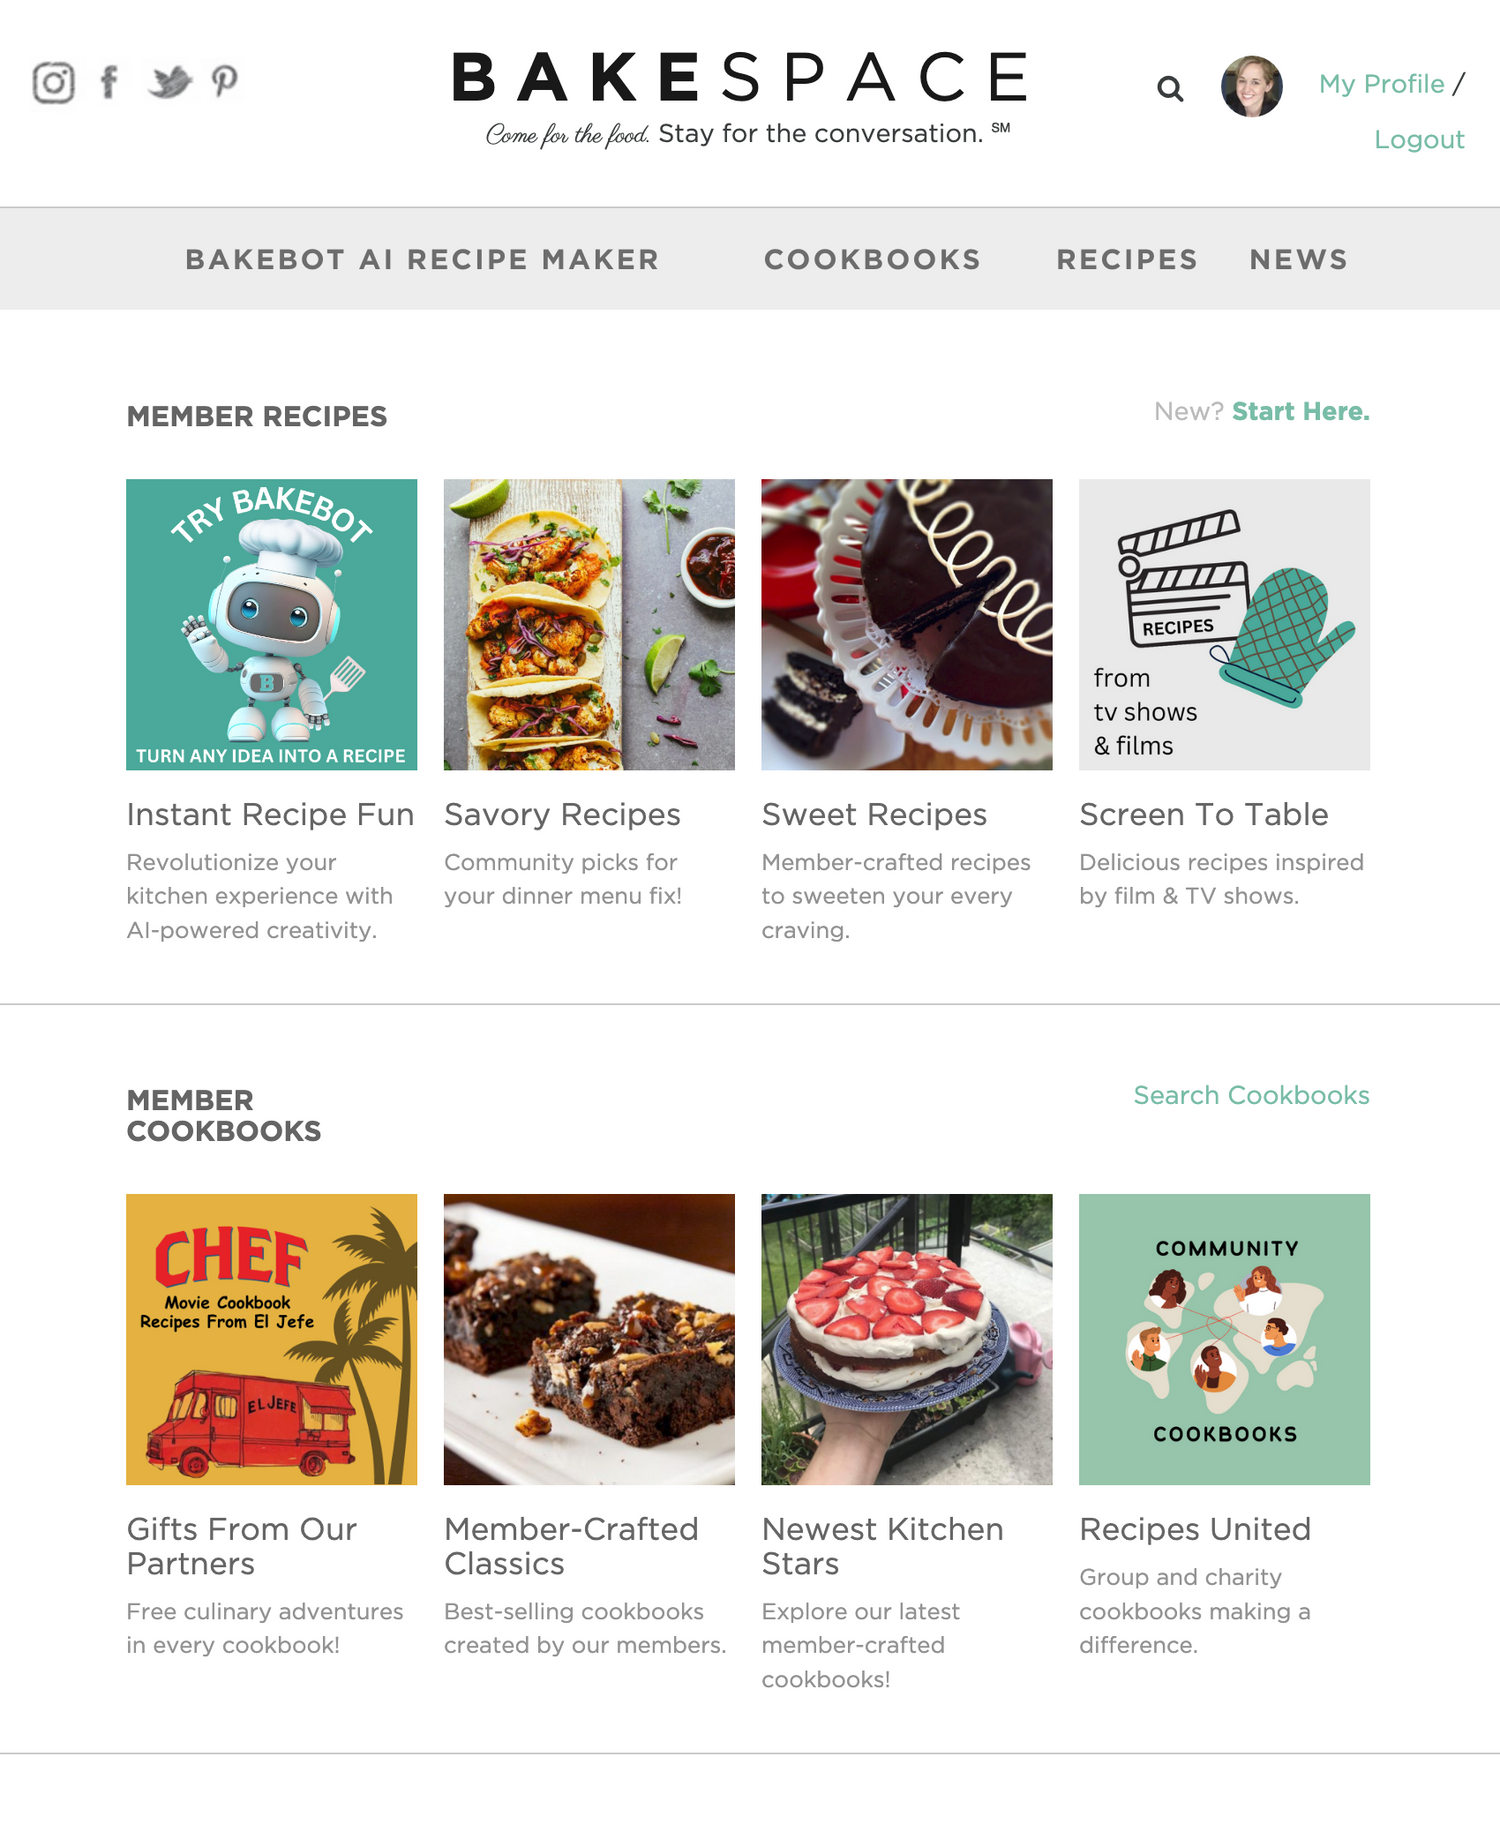Click the profile avatar photo
This screenshot has height=1832, width=1500.
(1251, 86)
